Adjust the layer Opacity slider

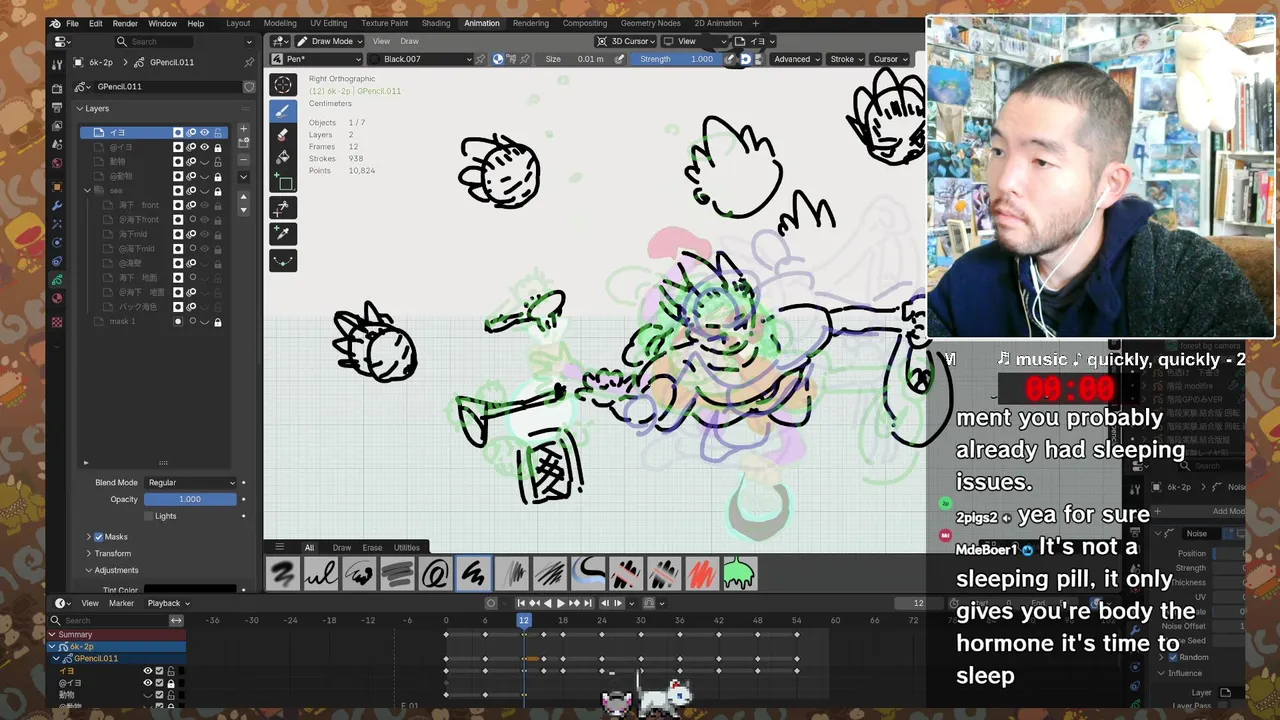tap(190, 499)
